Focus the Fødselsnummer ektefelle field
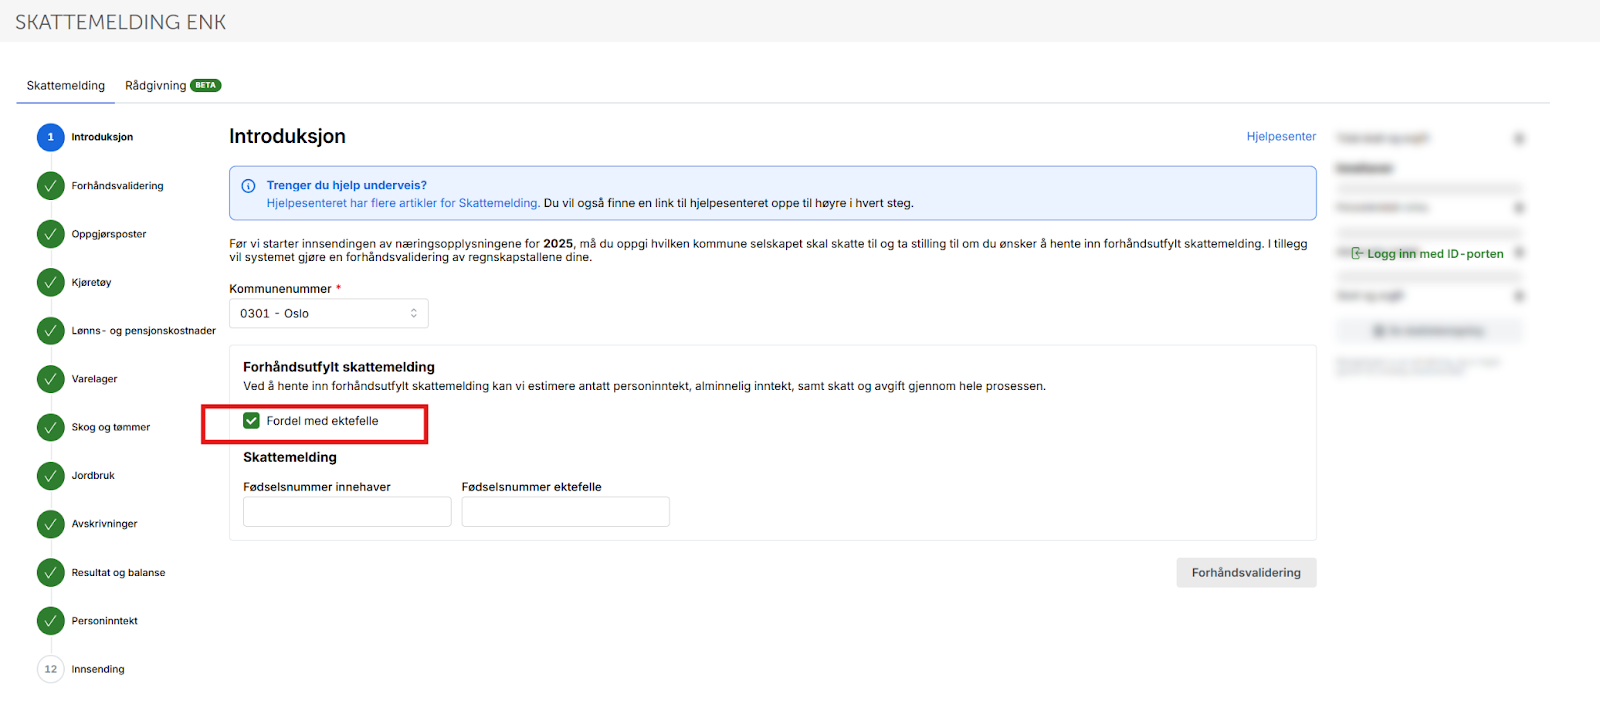 click(x=565, y=512)
